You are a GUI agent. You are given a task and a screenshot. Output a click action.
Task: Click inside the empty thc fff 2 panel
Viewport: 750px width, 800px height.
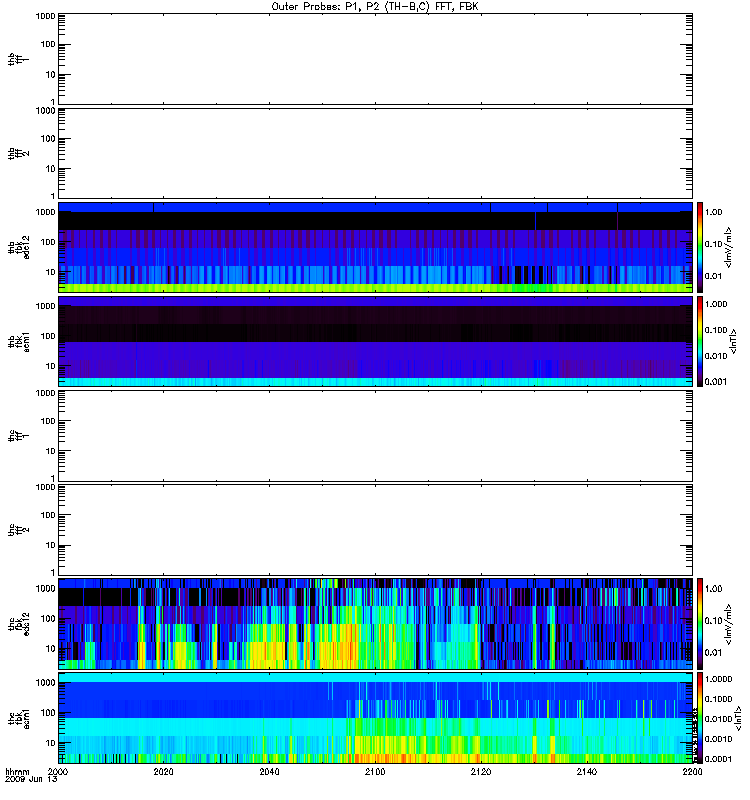(x=376, y=530)
